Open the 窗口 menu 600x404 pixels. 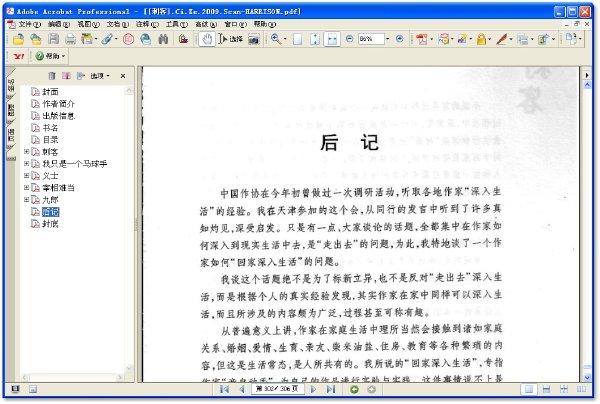235,24
